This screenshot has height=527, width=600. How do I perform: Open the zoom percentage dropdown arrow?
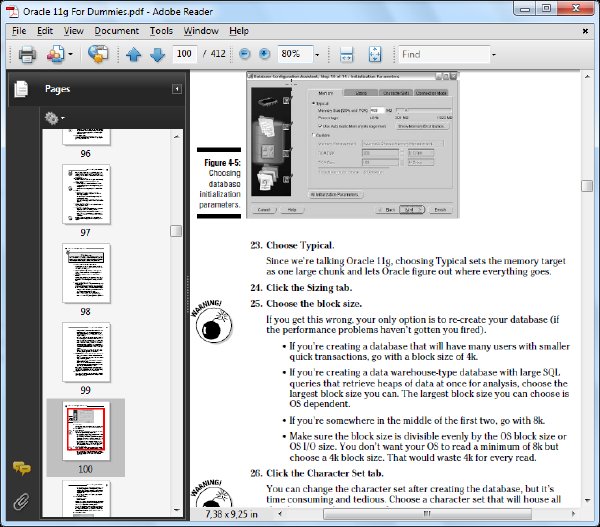click(317, 55)
